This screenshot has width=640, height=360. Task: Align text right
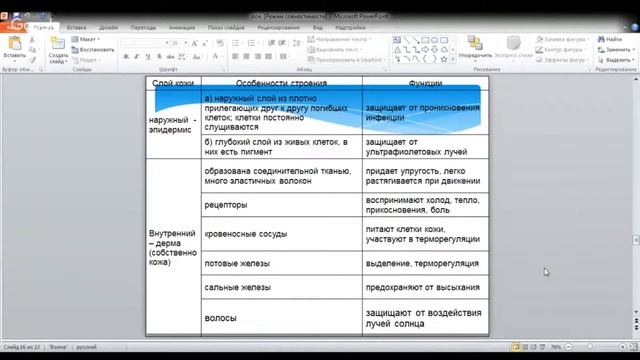tap(258, 57)
